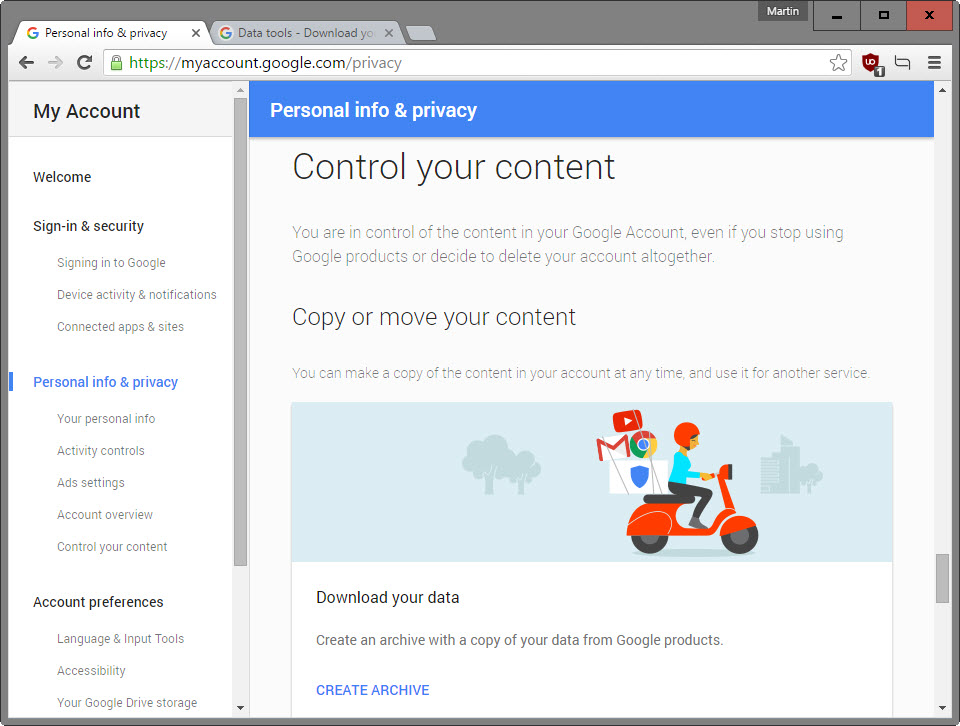Click the Google favicon on the first tab
Screen dimensions: 960x726
pyautogui.click(x=32, y=33)
